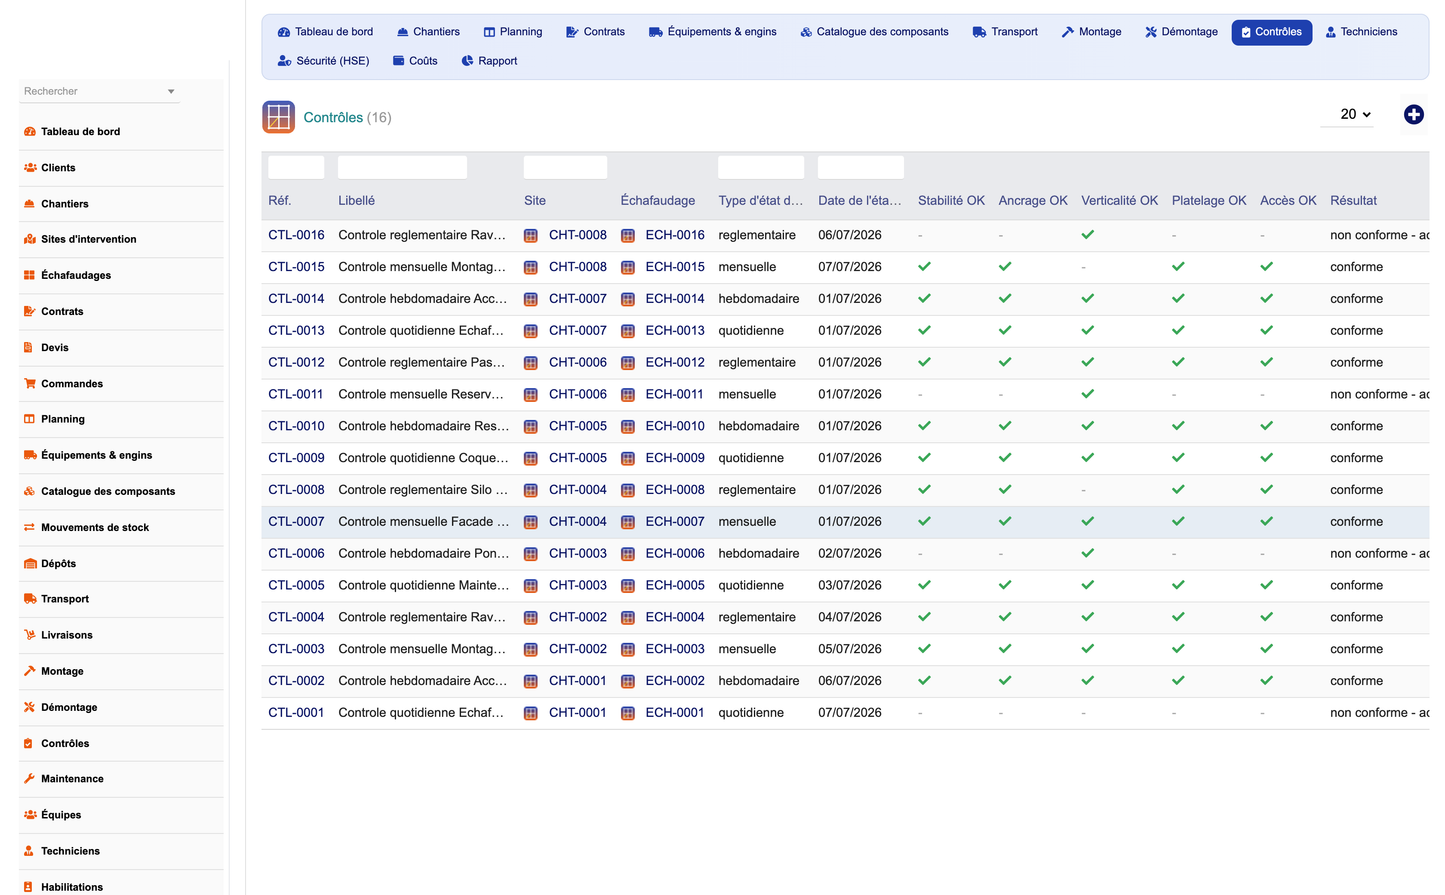1445x895 pixels.
Task: Open record CTL-0011
Action: 296,395
